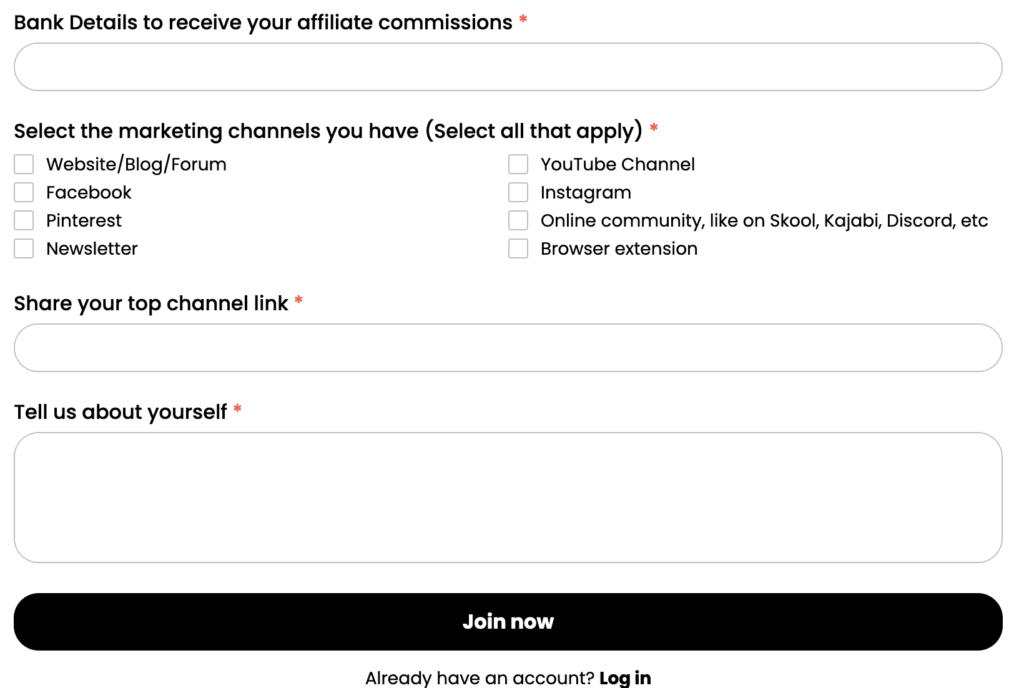This screenshot has height=688, width=1024.
Task: Click the 'Tell us about yourself' label text
Action: [120, 411]
